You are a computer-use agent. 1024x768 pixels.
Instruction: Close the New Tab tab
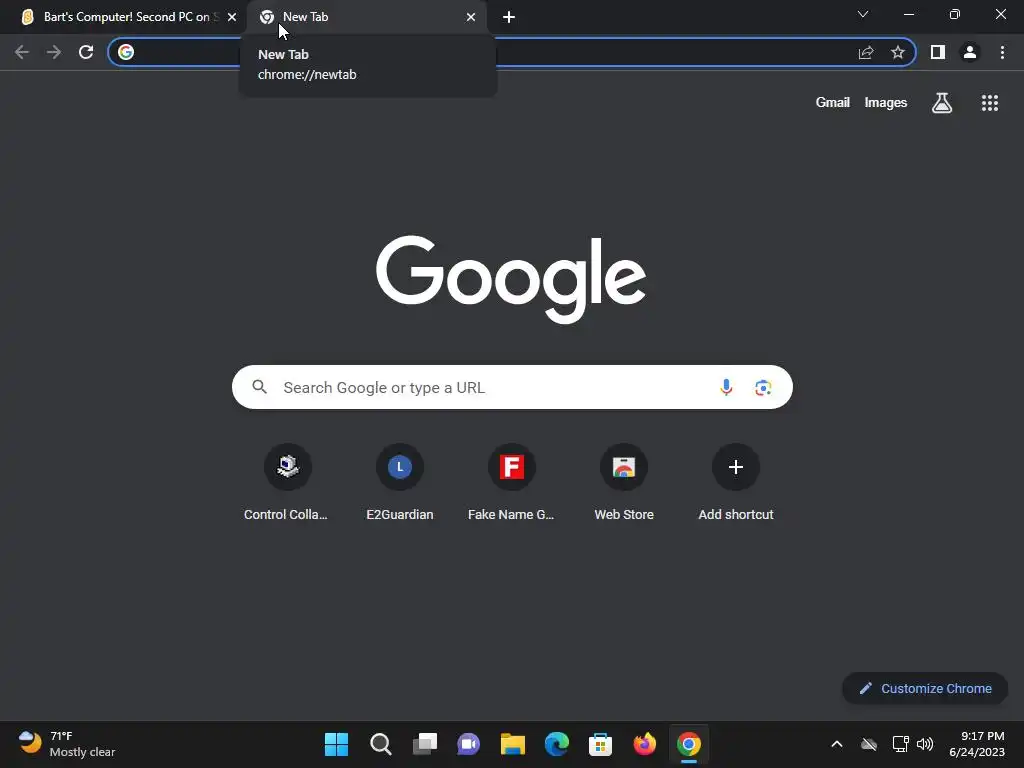[x=471, y=17]
